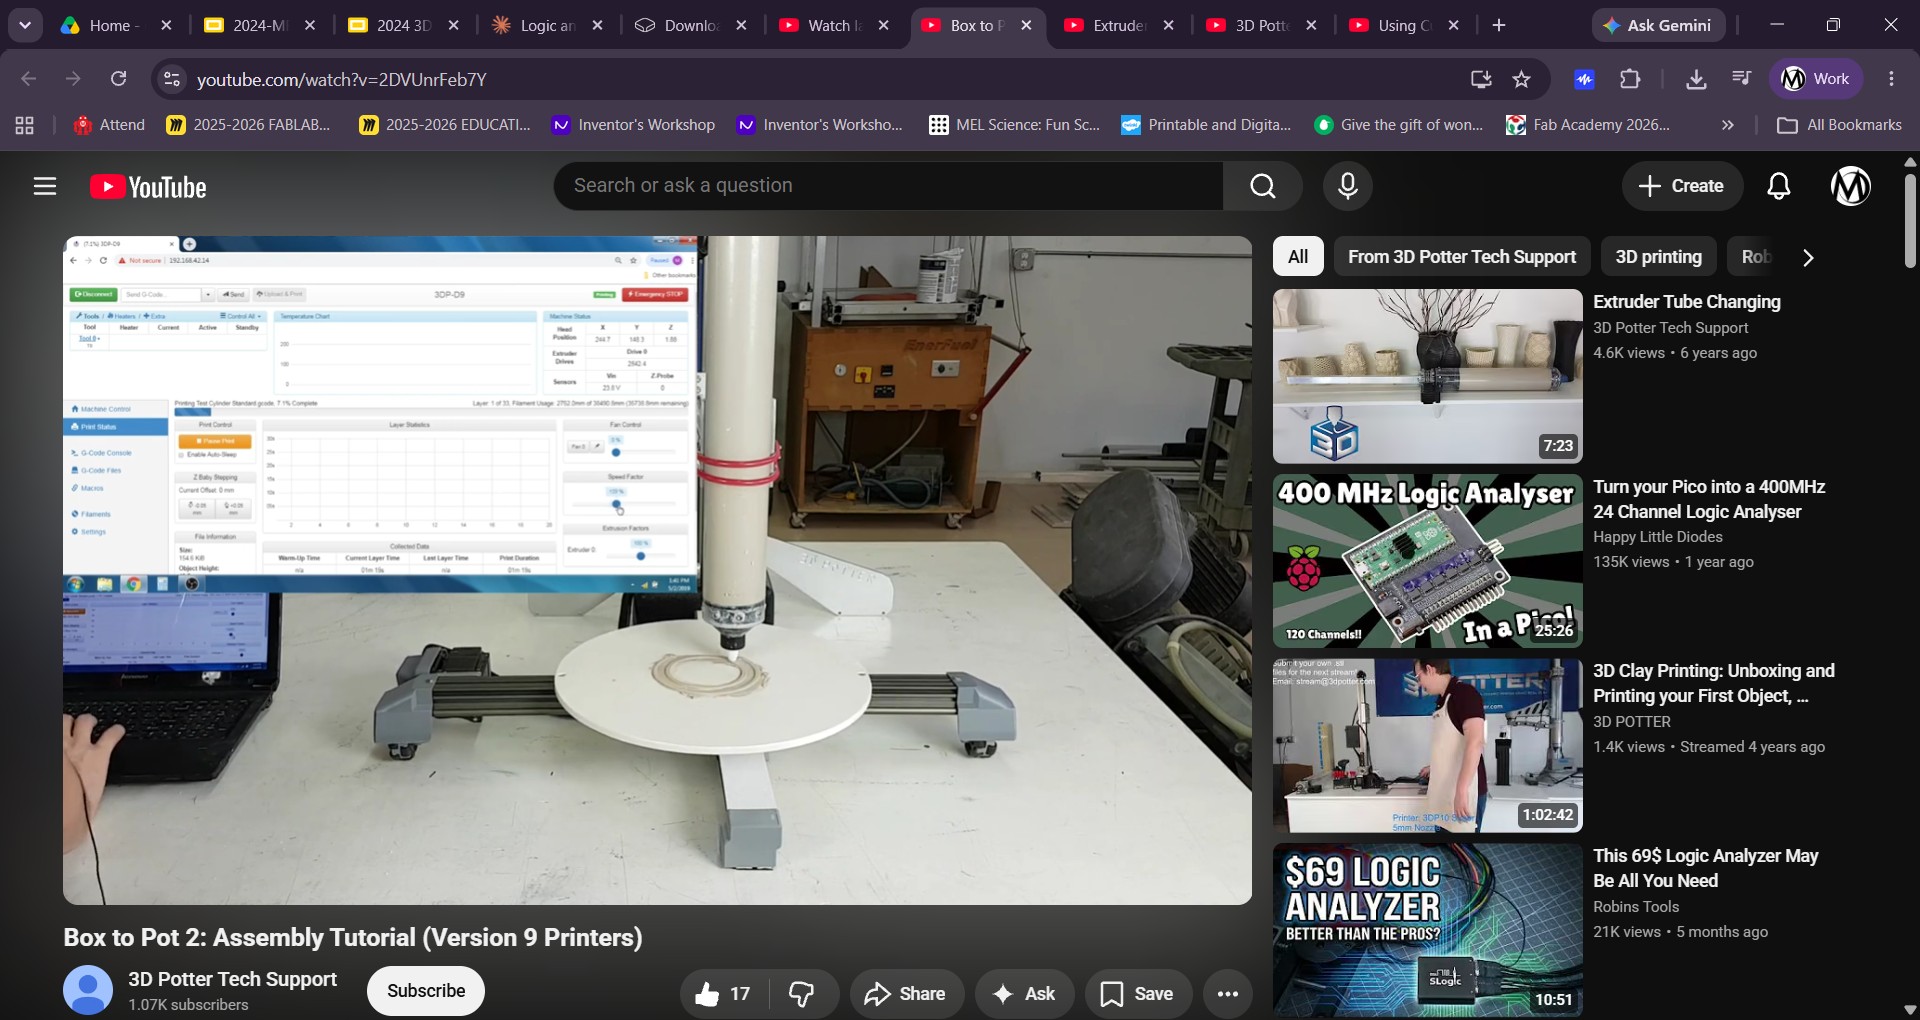Open the All Bookmarks folder

pyautogui.click(x=1839, y=125)
